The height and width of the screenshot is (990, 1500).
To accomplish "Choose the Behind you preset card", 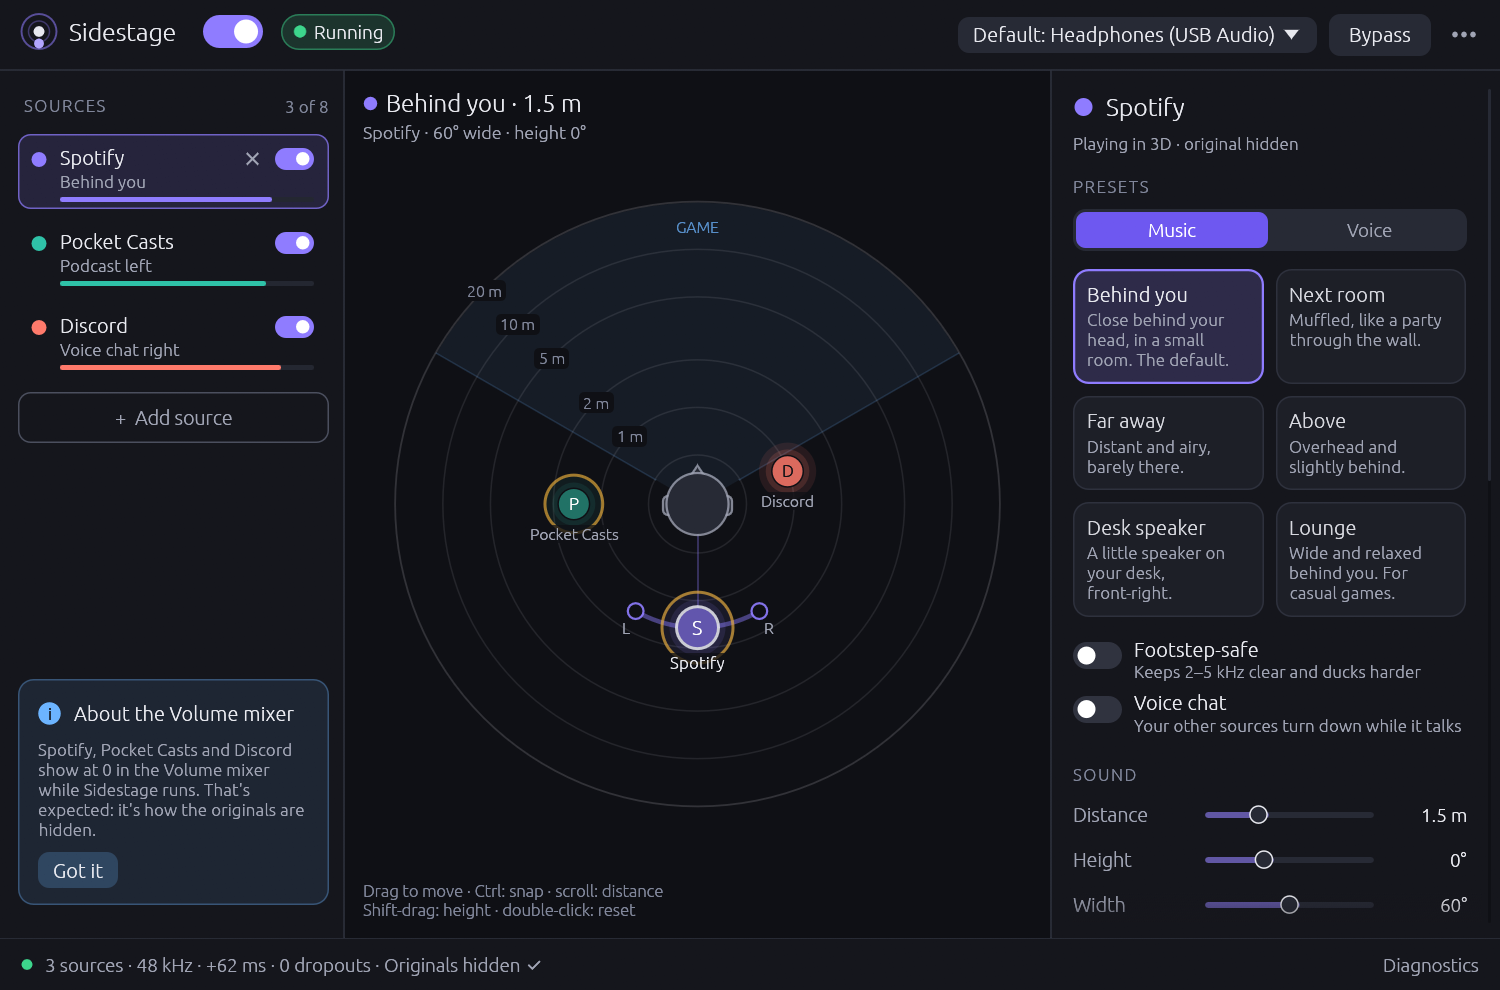I will click(x=1168, y=326).
